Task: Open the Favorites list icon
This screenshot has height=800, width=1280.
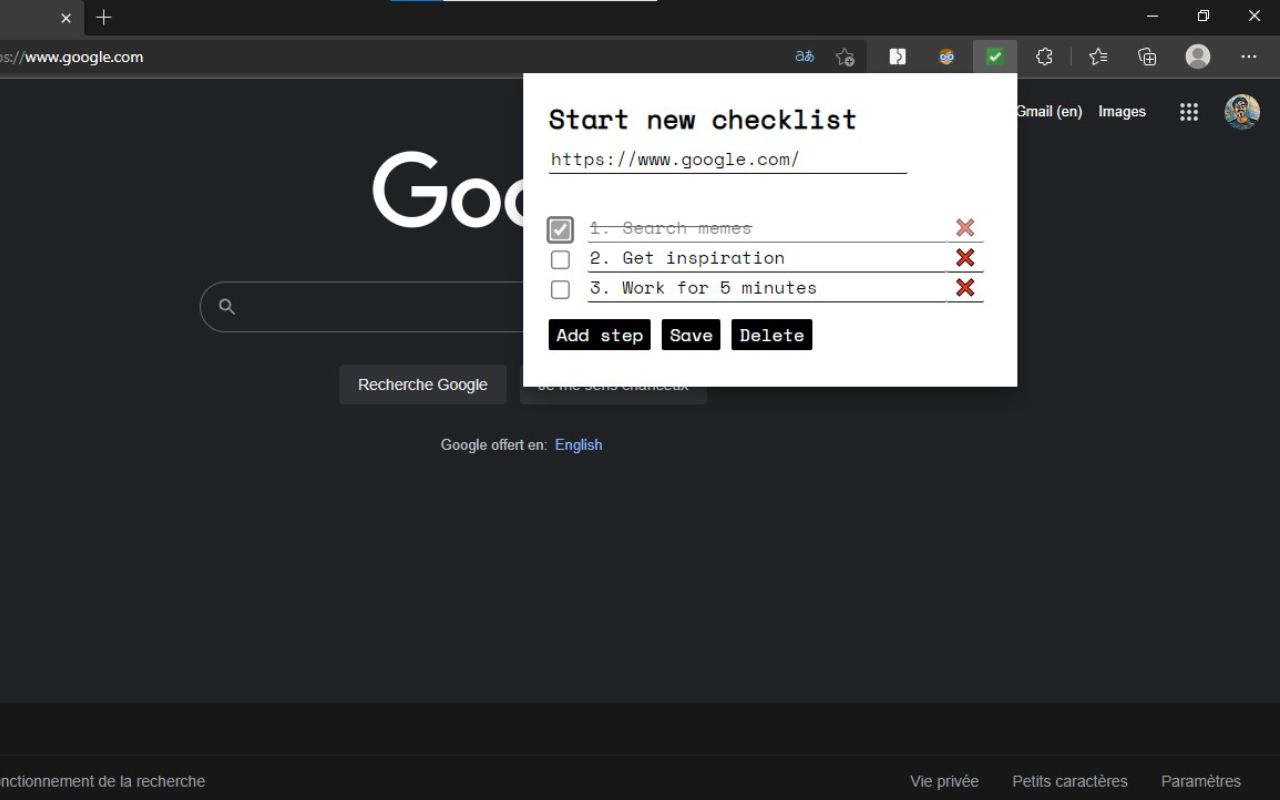Action: click(x=1098, y=57)
